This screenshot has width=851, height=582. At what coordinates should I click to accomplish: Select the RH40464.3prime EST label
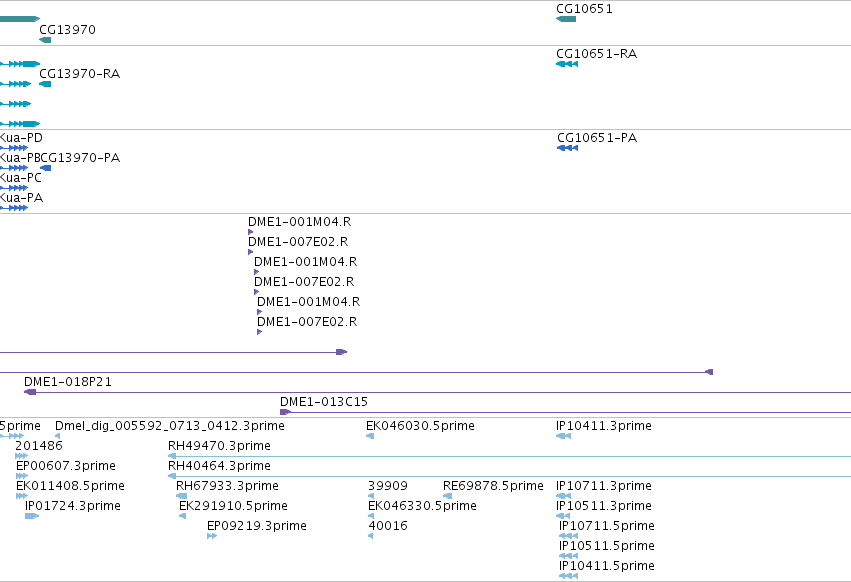tap(219, 466)
